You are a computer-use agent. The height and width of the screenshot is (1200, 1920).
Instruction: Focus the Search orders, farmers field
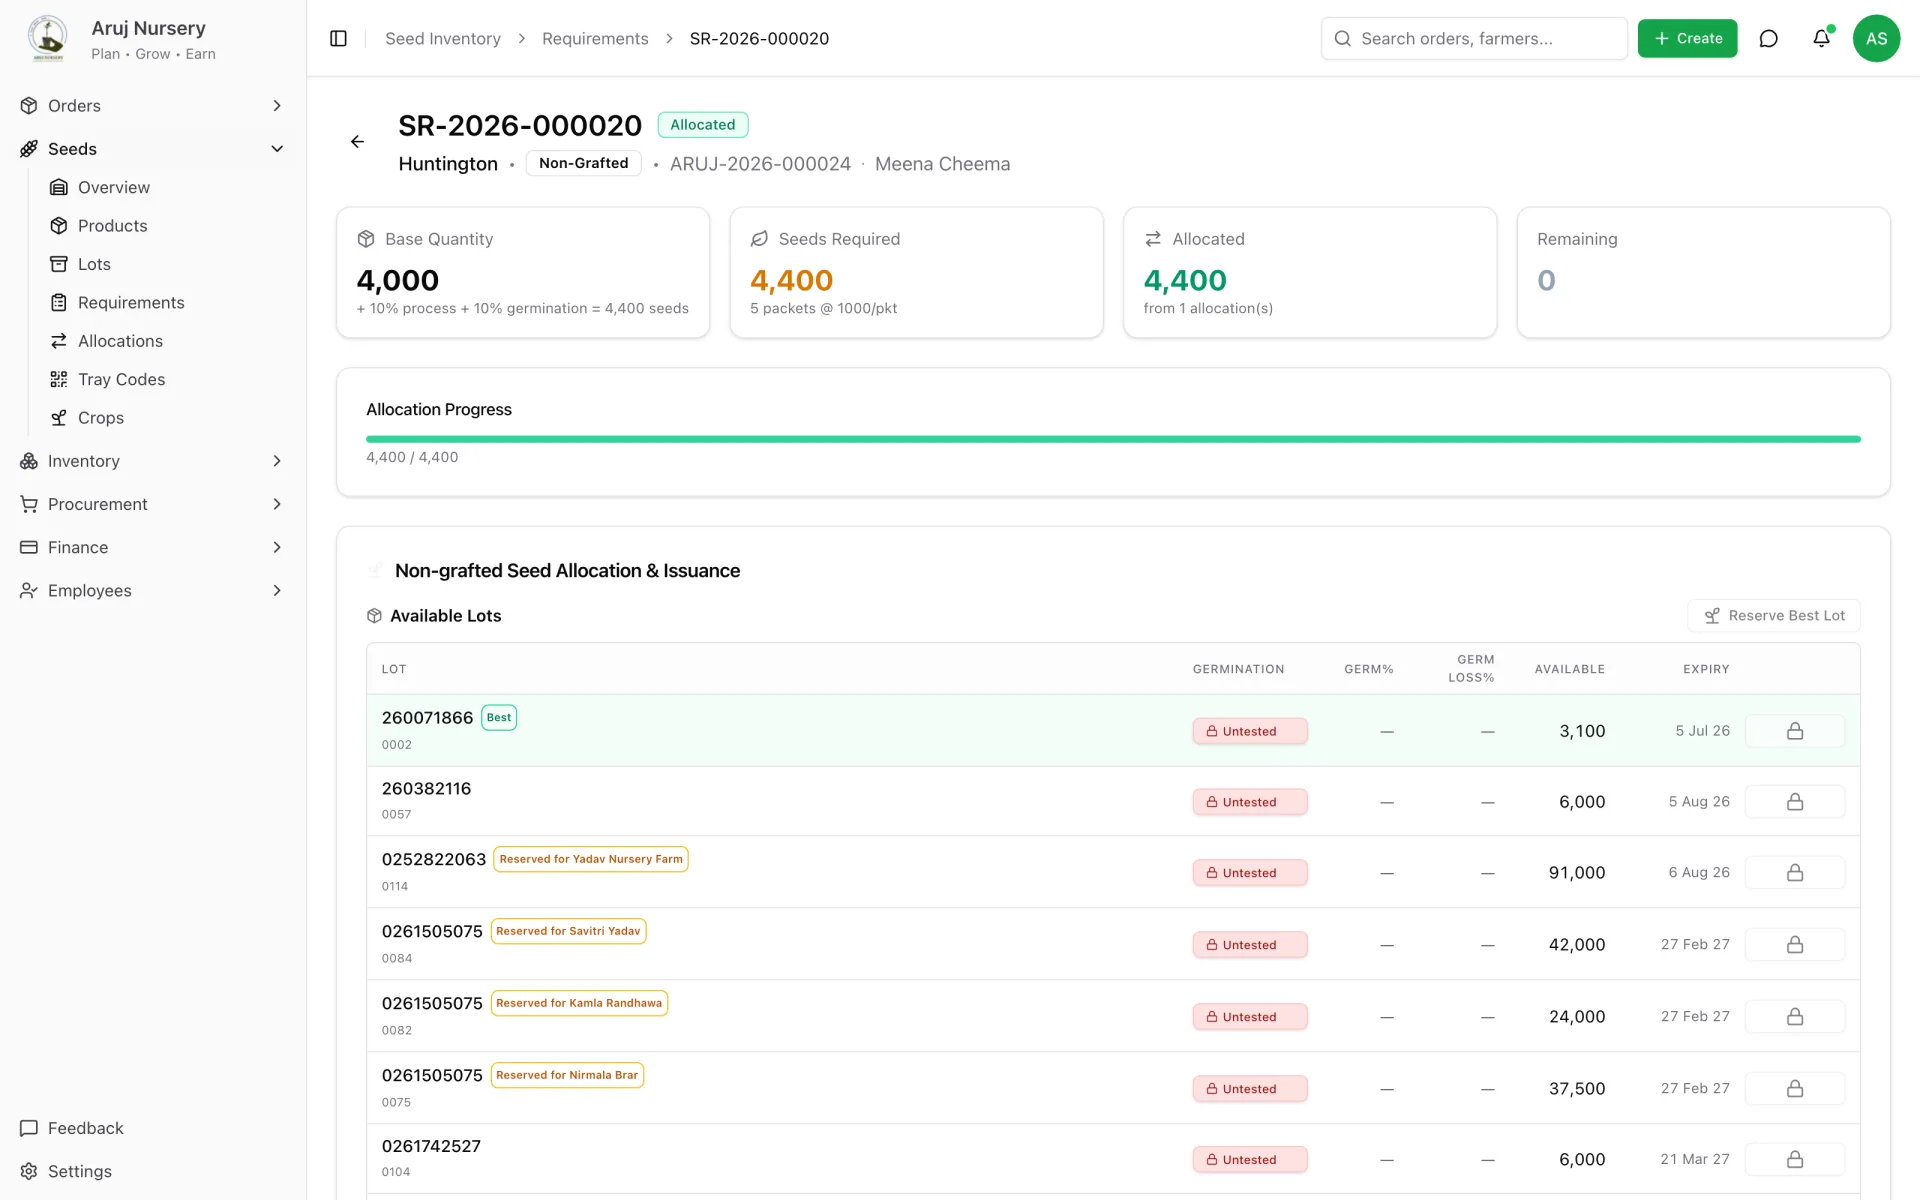[1474, 38]
